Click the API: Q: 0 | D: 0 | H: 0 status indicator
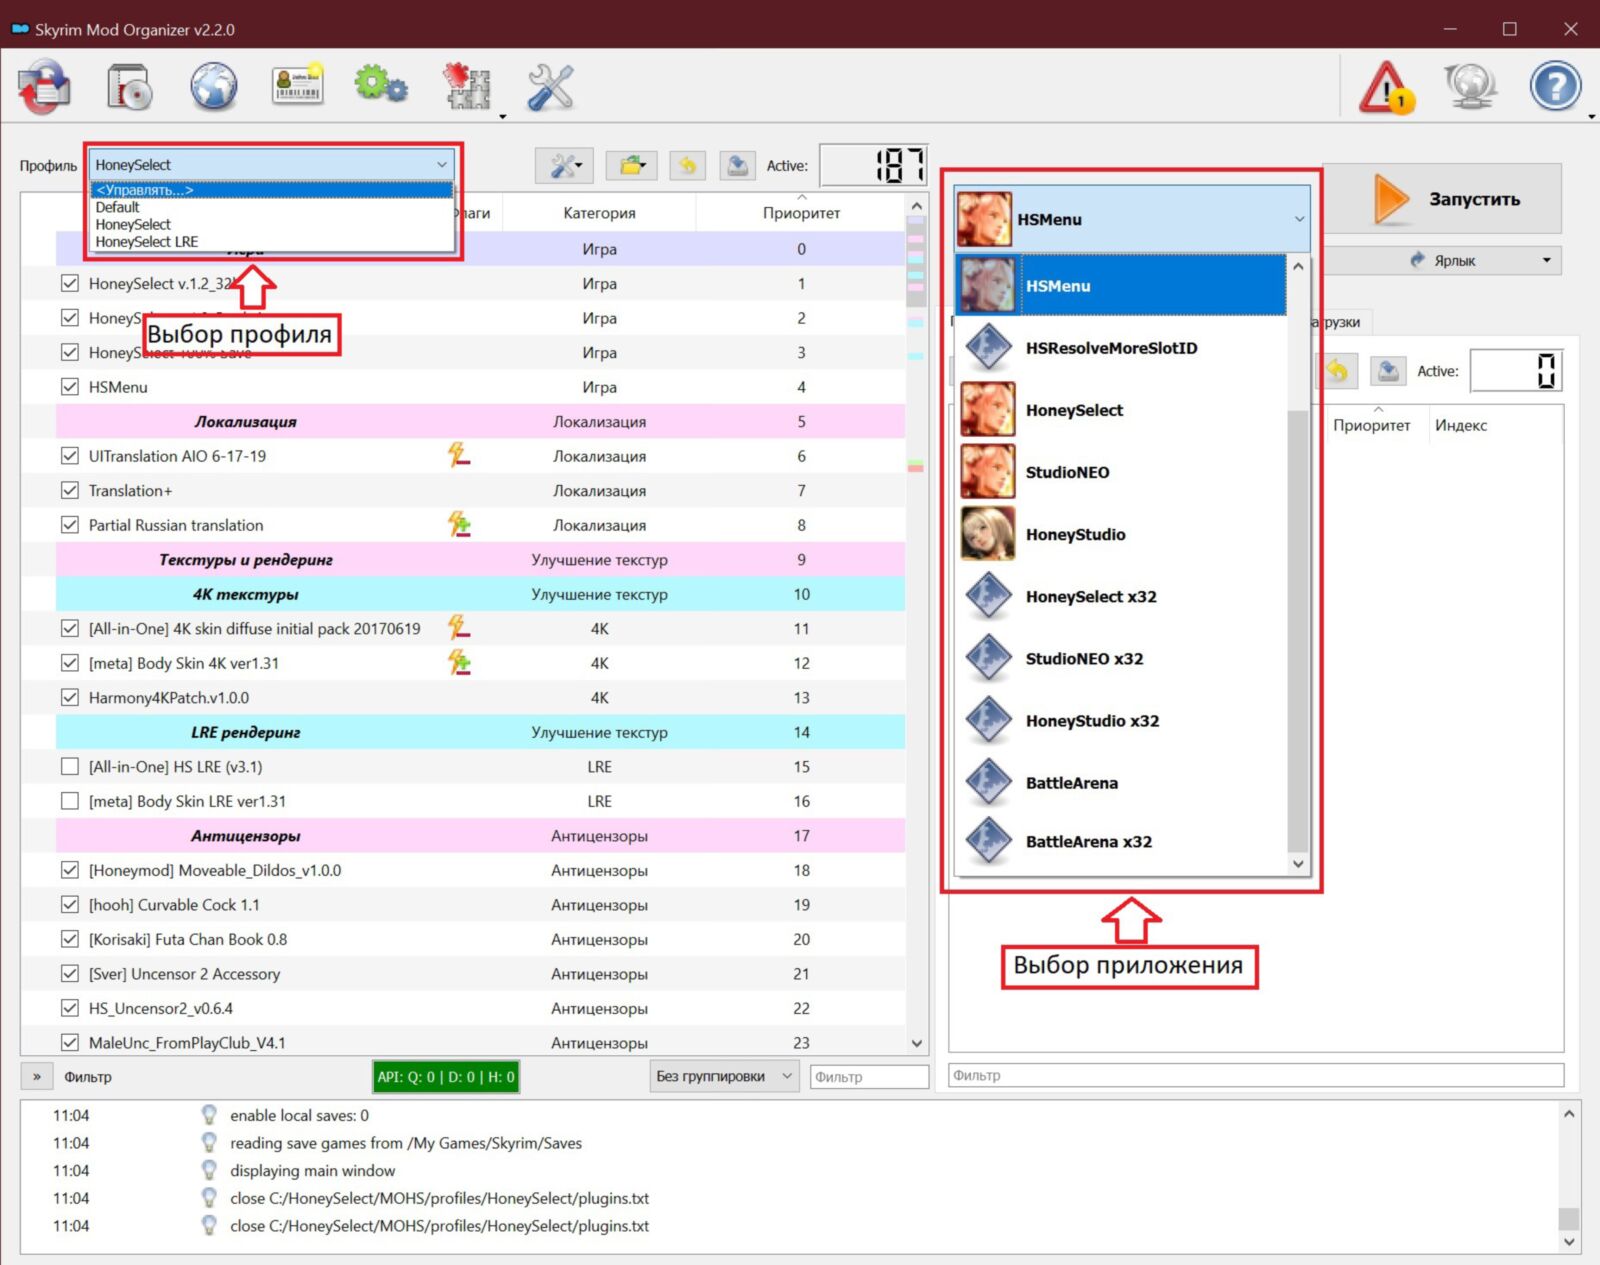The width and height of the screenshot is (1600, 1265). [446, 1077]
